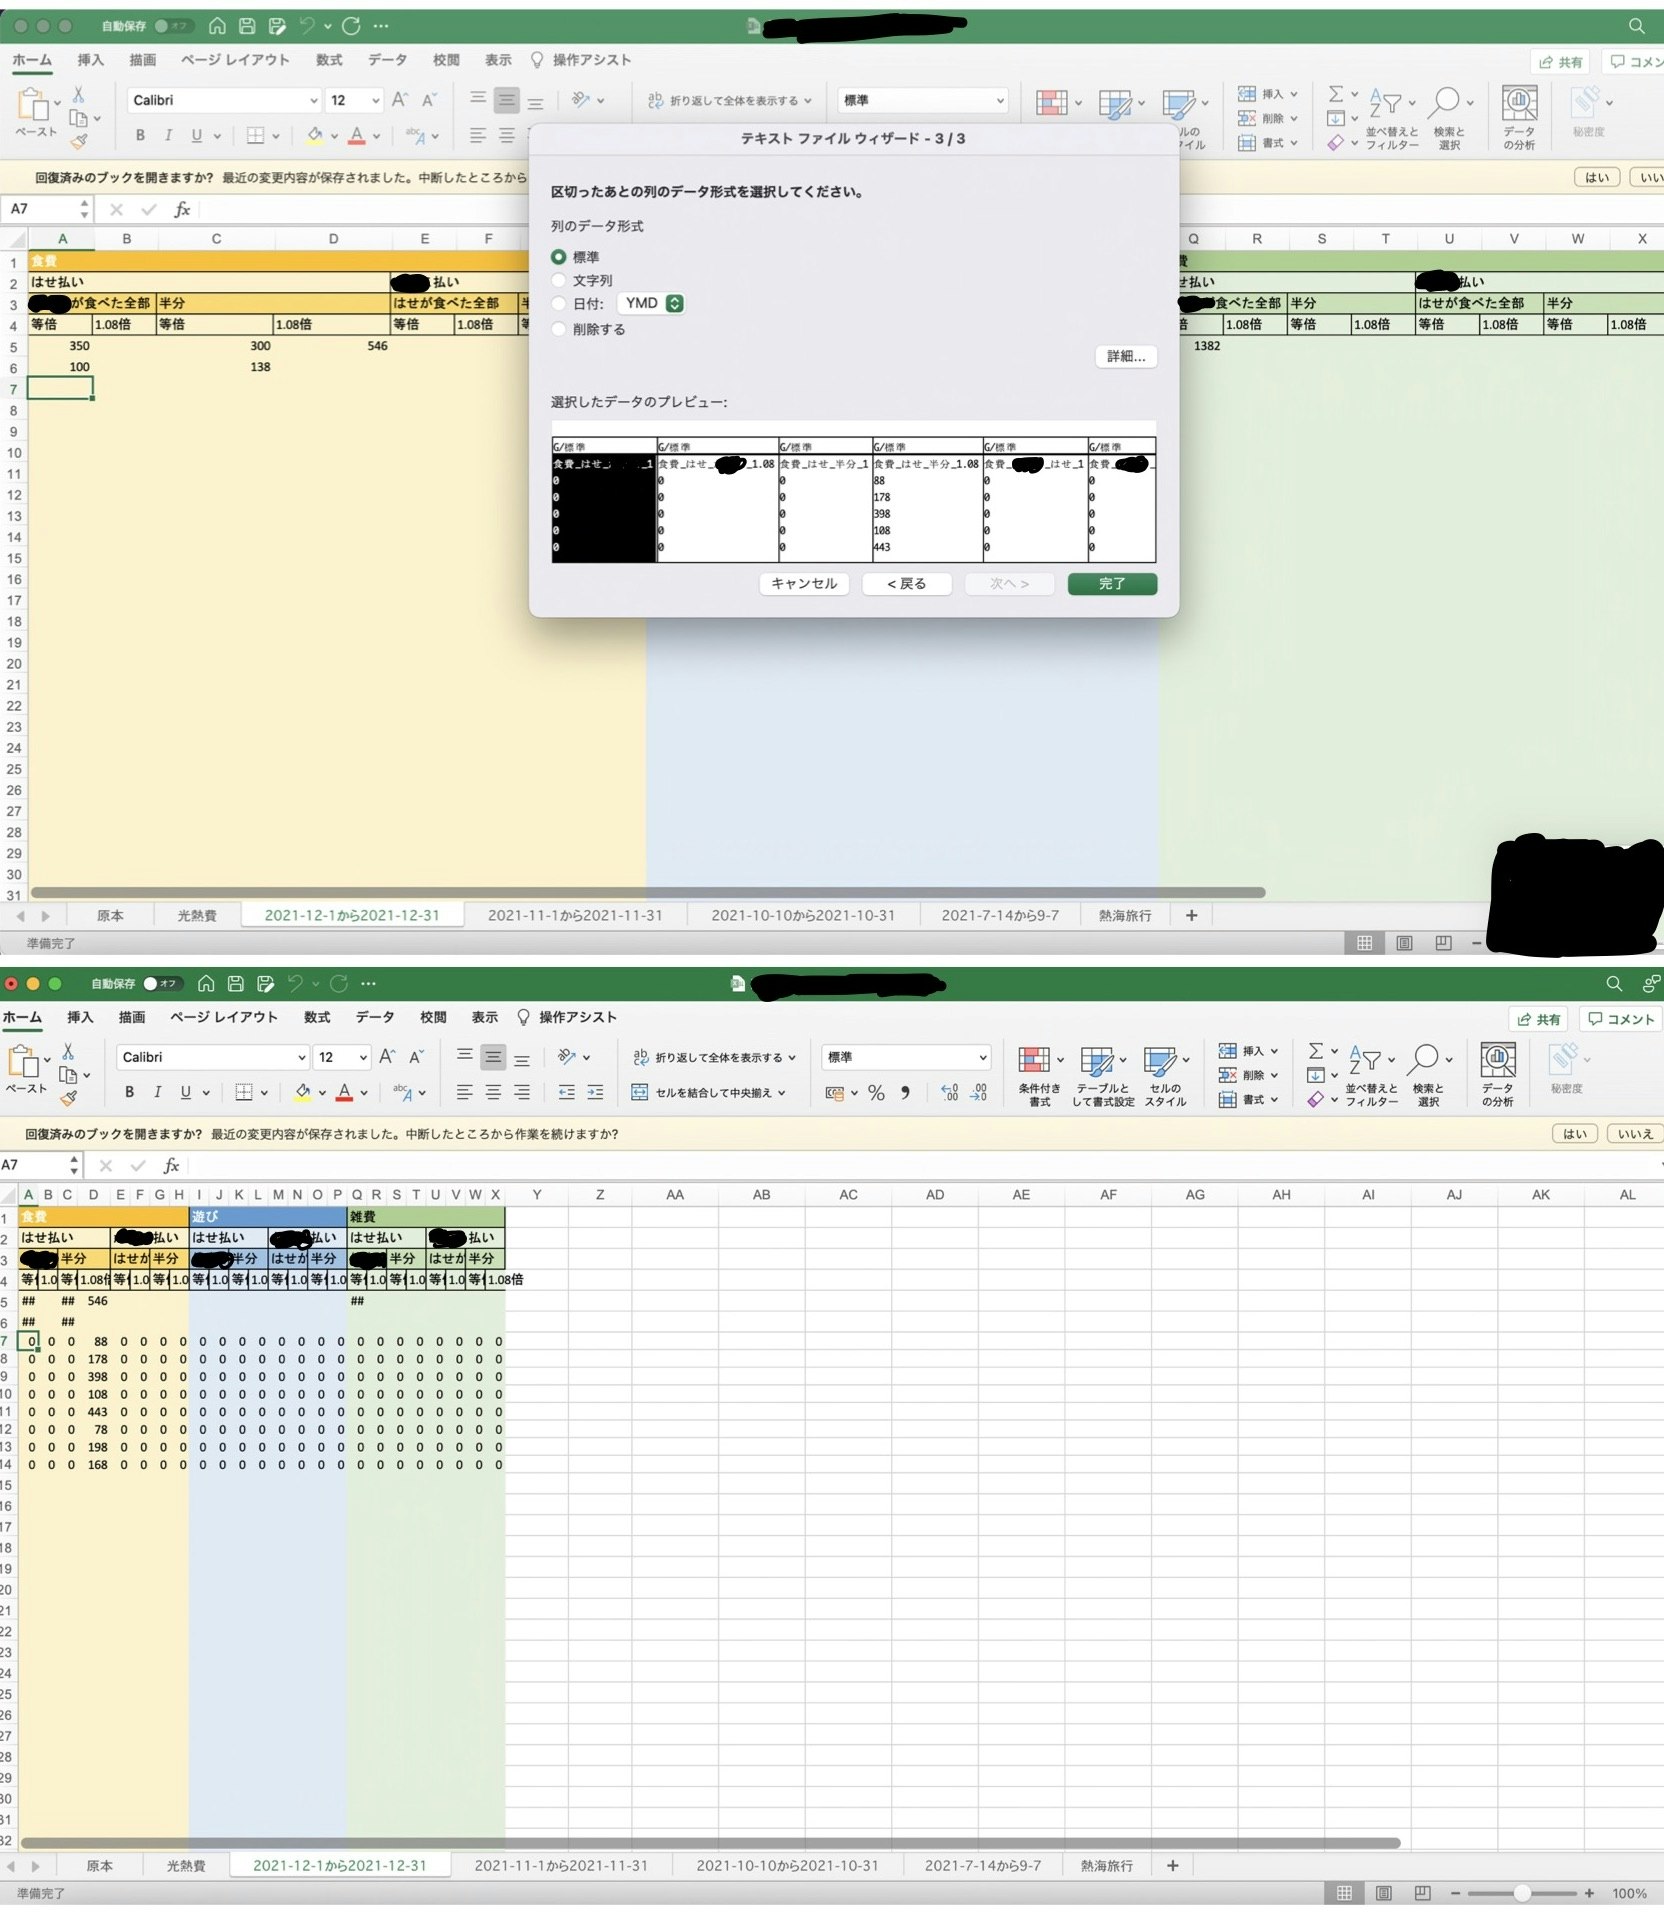1664x1921 pixels.
Task: Open ページ レイアウト tab in bottom window
Action: click(x=224, y=1017)
